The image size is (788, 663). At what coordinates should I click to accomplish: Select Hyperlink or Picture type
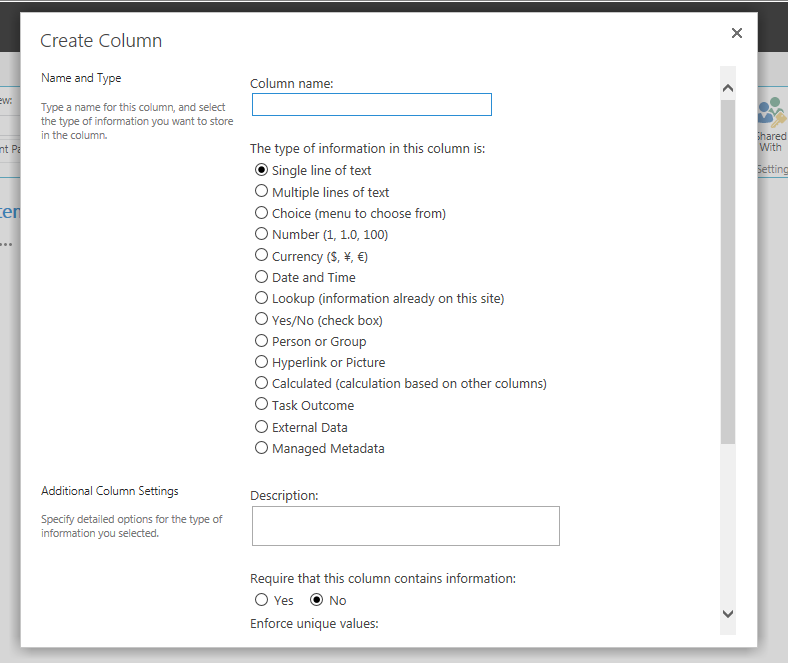(x=262, y=362)
